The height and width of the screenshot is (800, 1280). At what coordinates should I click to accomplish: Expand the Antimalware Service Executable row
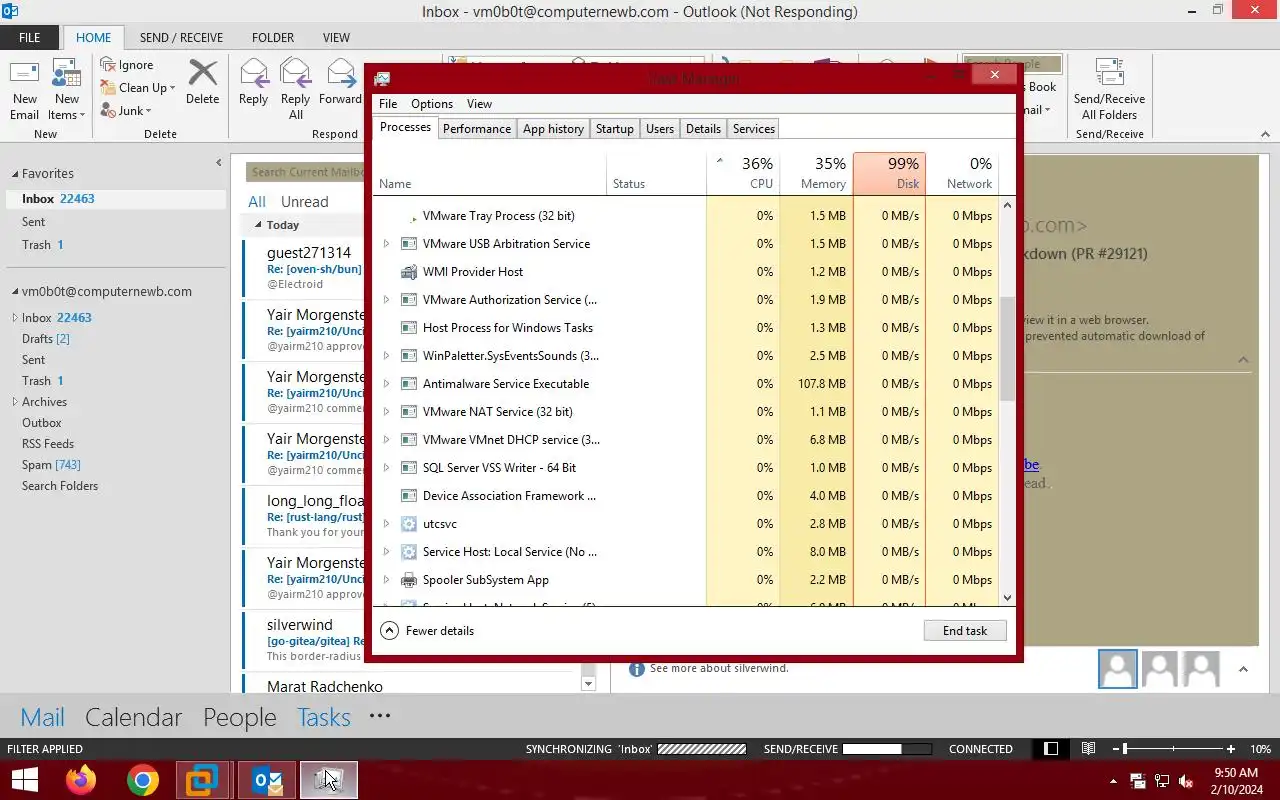point(387,384)
